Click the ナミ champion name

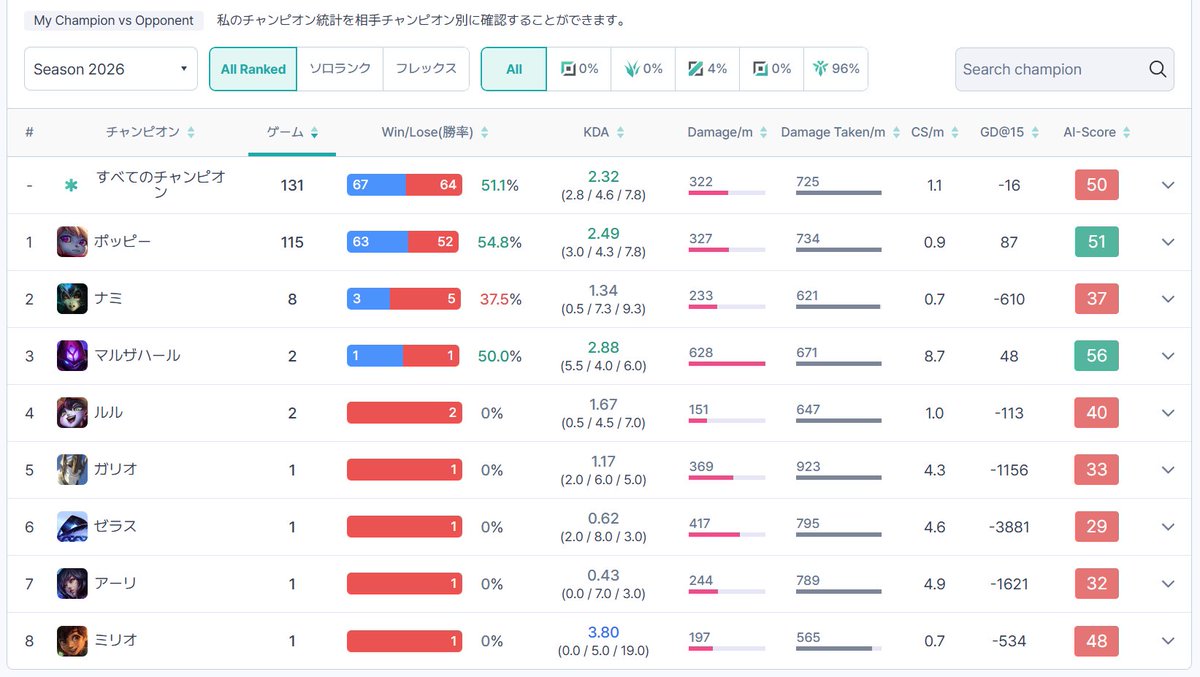click(108, 299)
